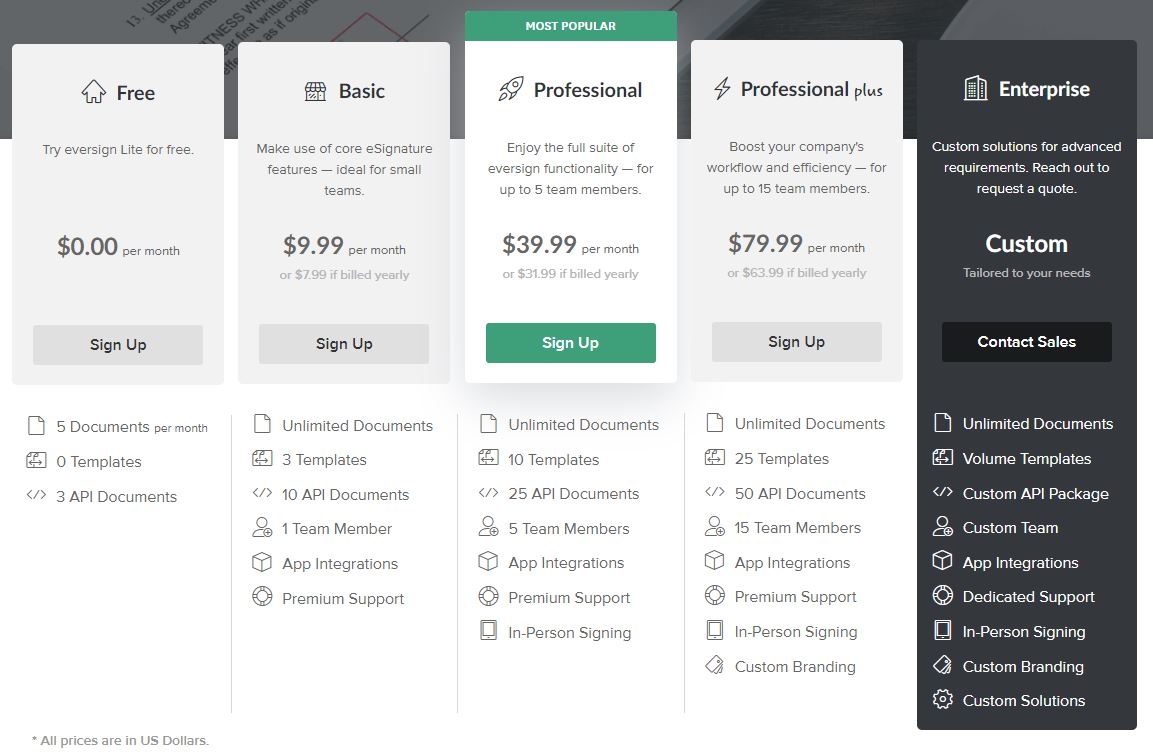Image resolution: width=1153 pixels, height=752 pixels.
Task: Click the storefront icon next to Basic
Action: point(315,91)
